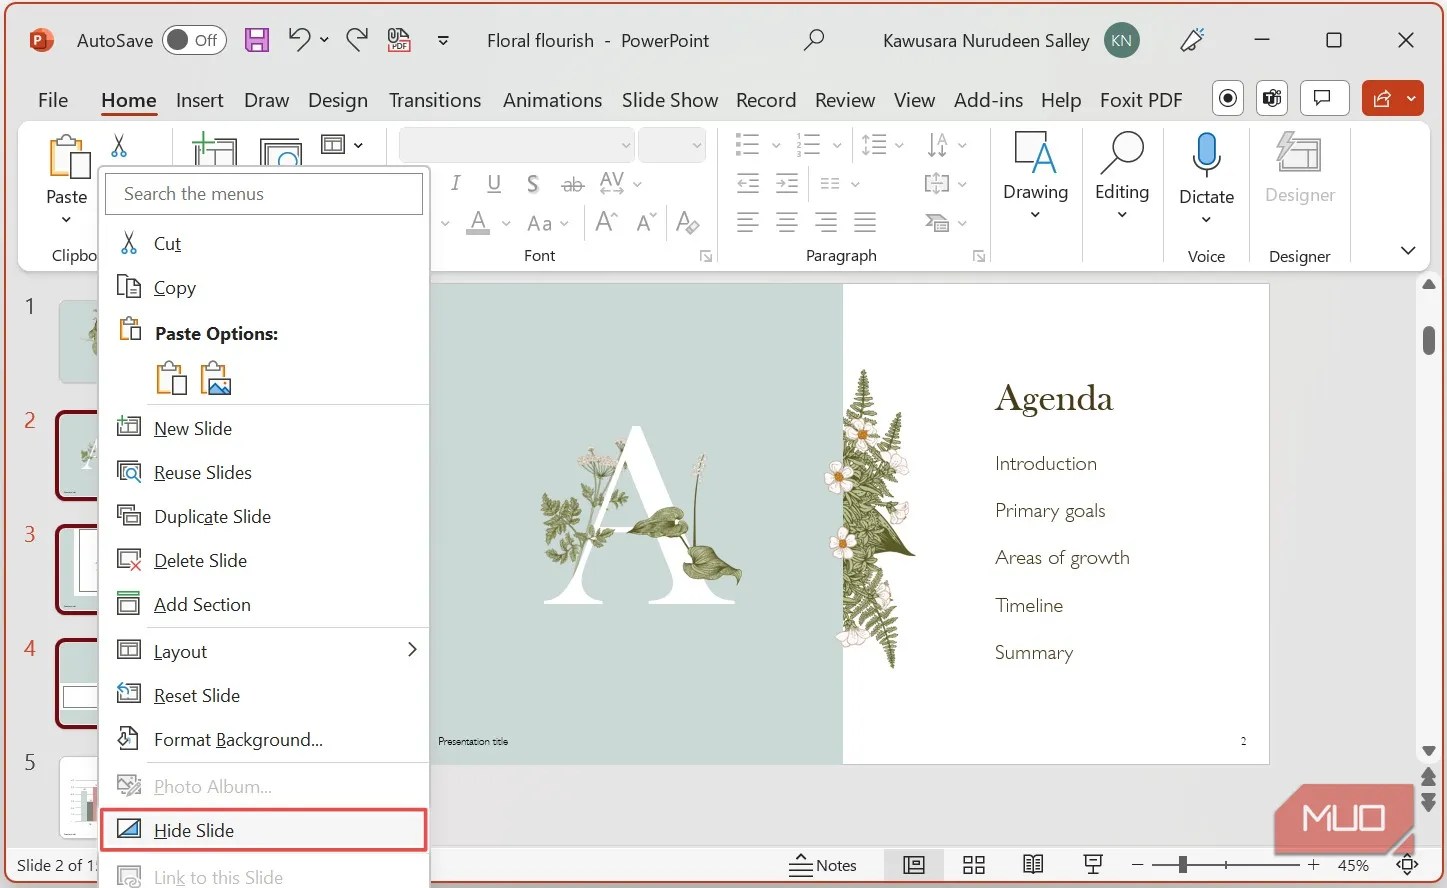Toggle the Notes pane button
This screenshot has width=1447, height=888.
823,865
